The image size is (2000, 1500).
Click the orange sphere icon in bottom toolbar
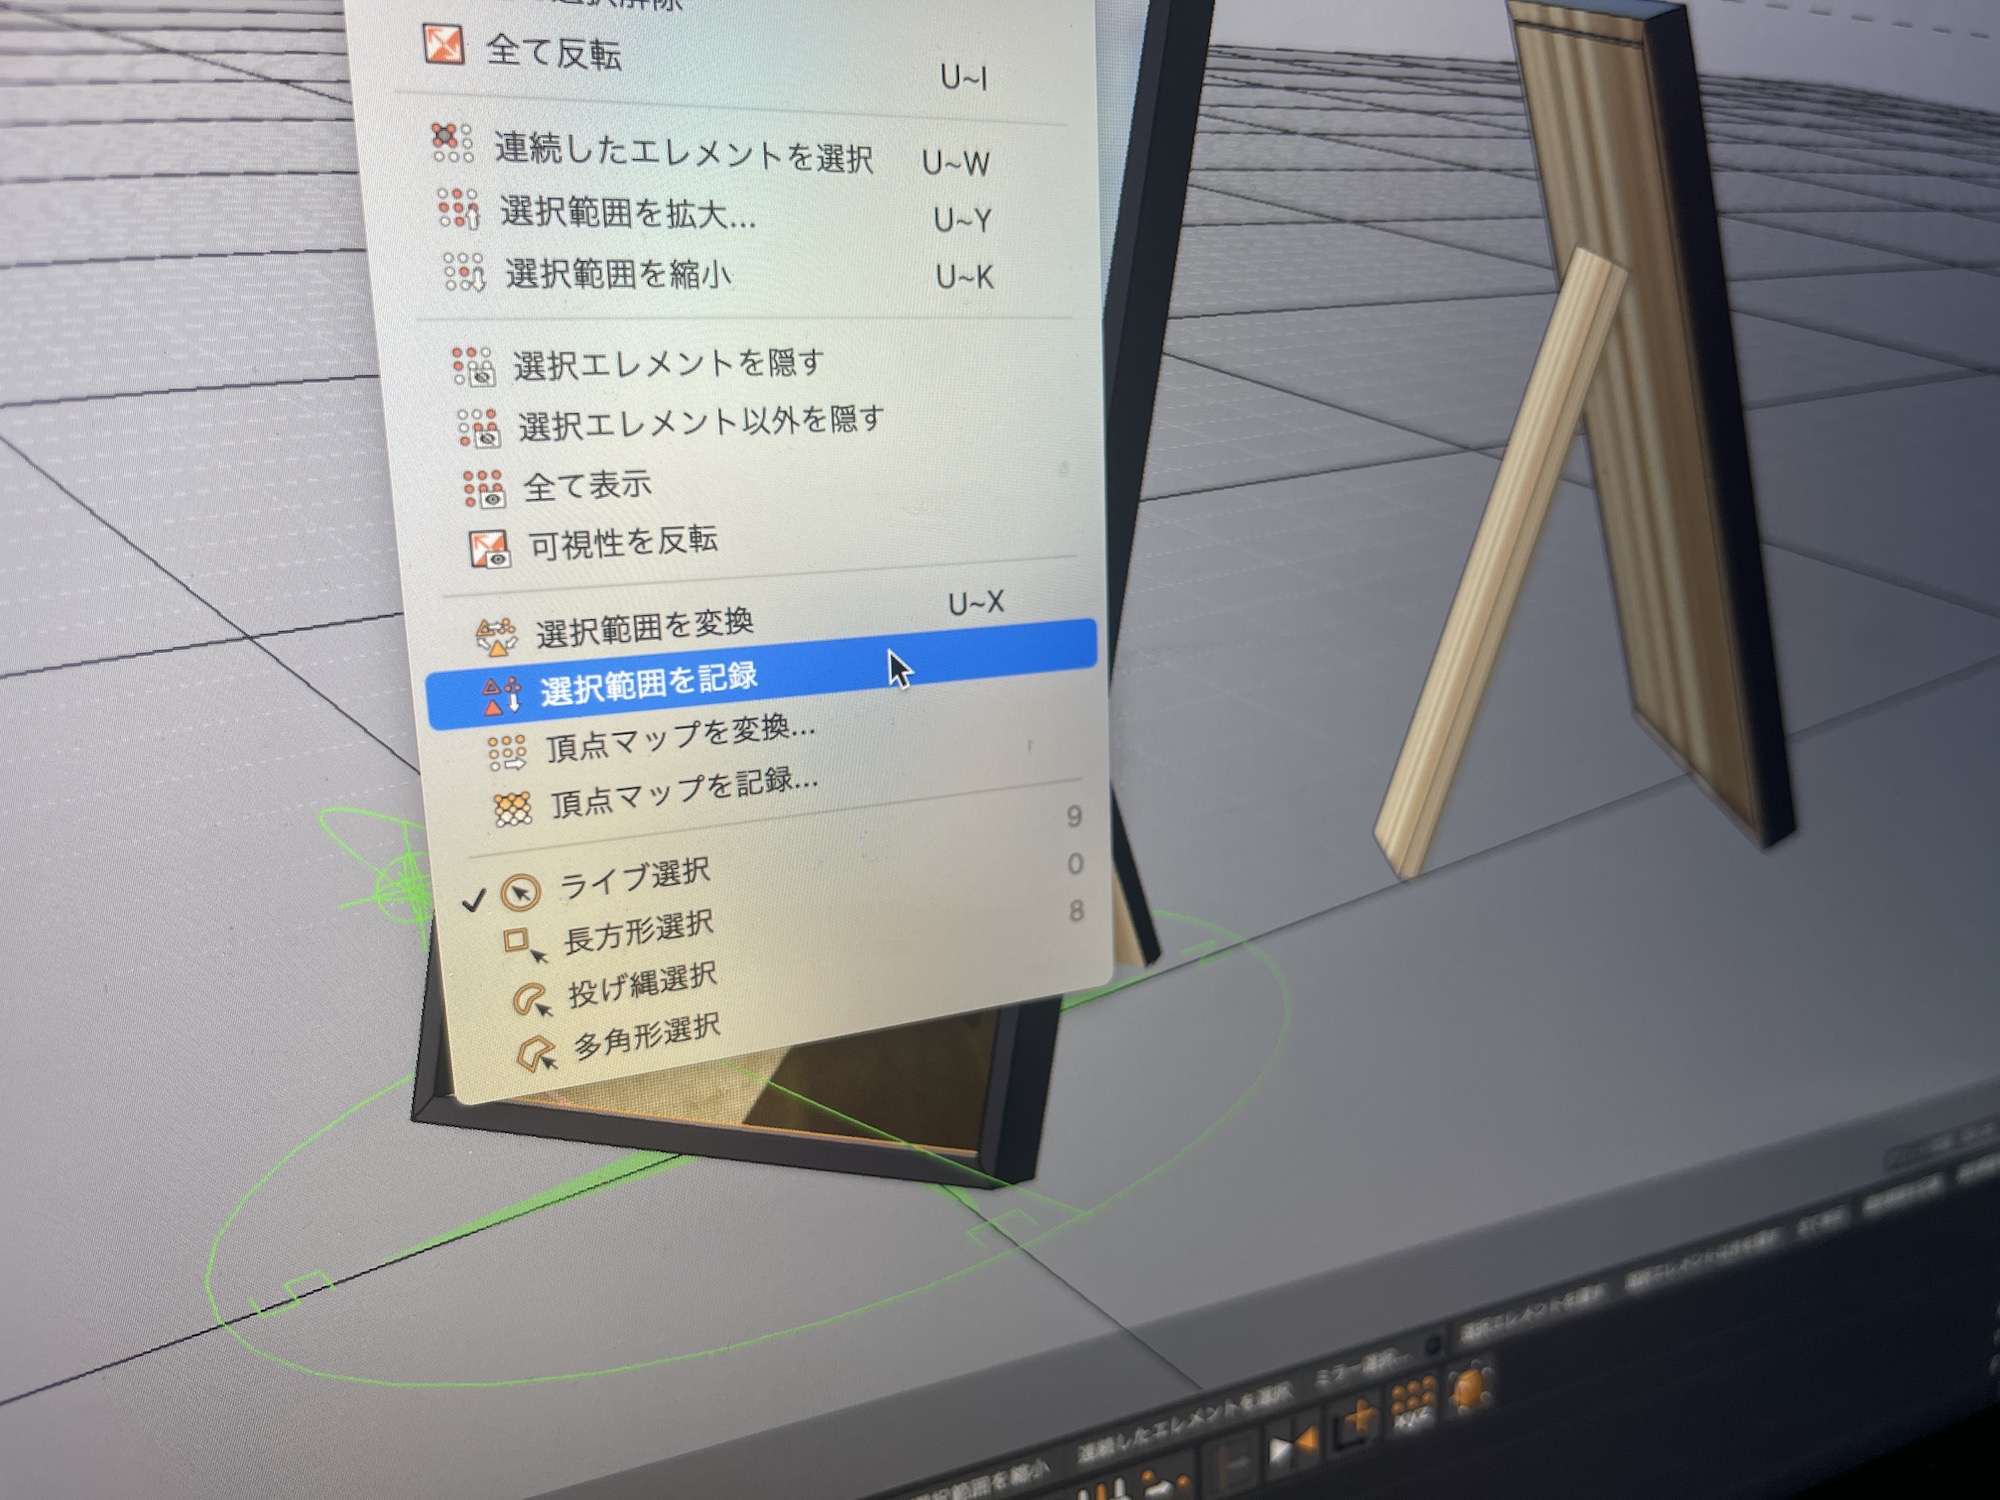[x=1469, y=1391]
